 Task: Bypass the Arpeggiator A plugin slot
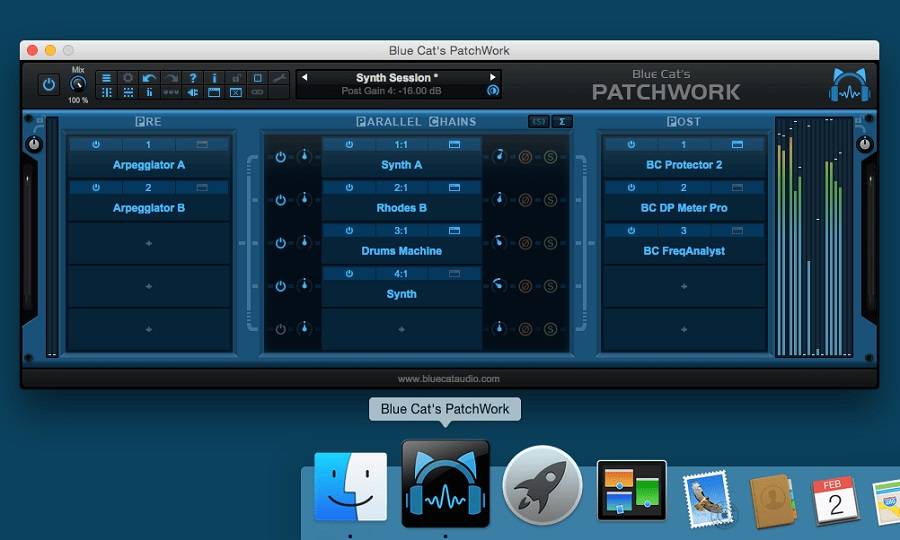96,145
